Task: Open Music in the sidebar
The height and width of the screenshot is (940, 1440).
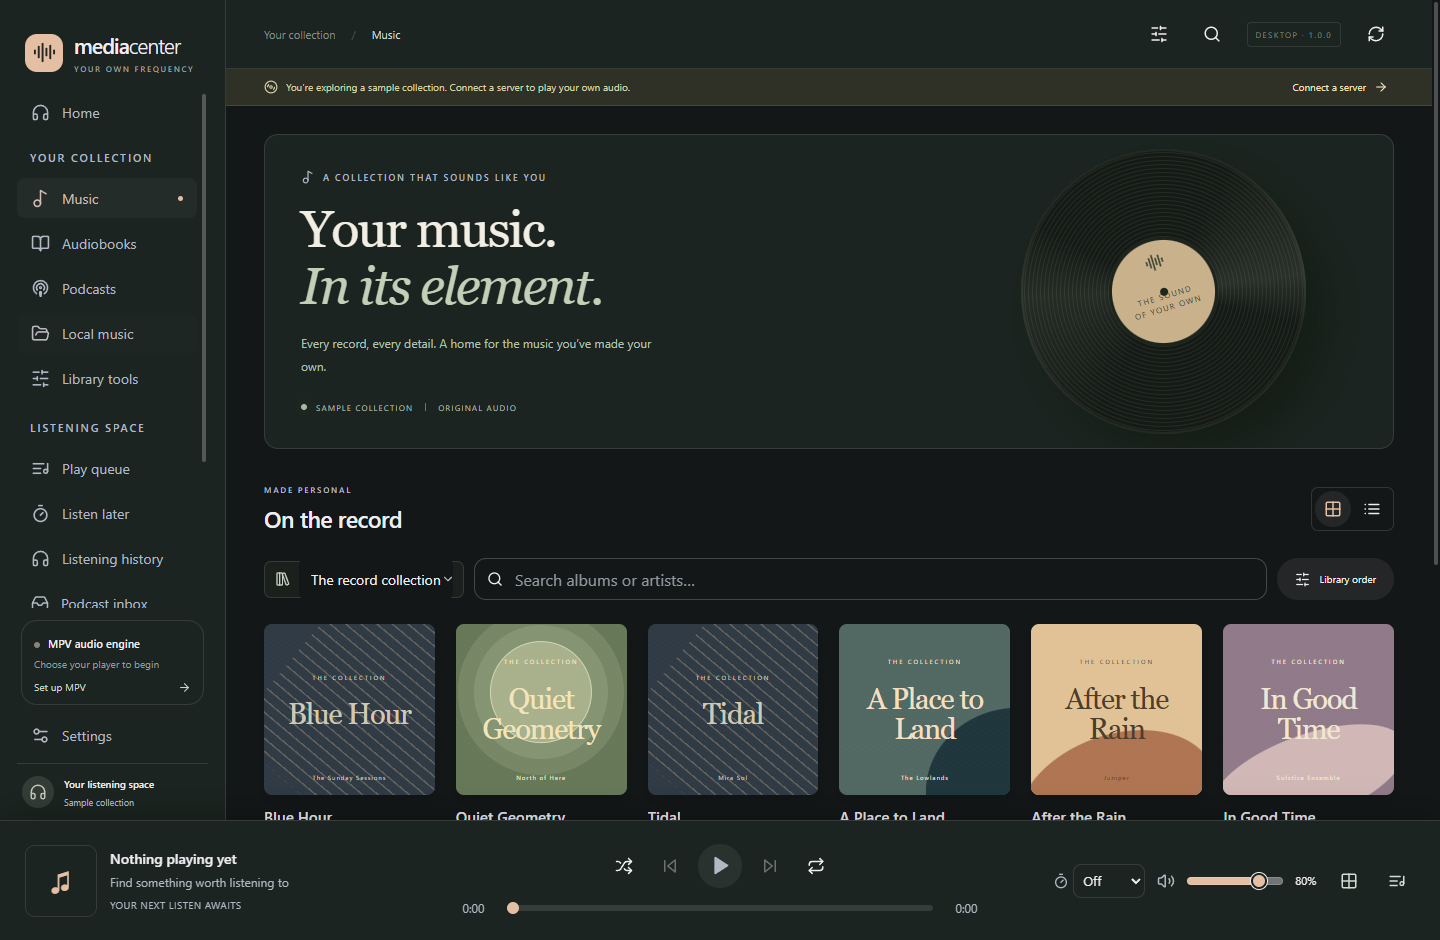Action: [107, 199]
